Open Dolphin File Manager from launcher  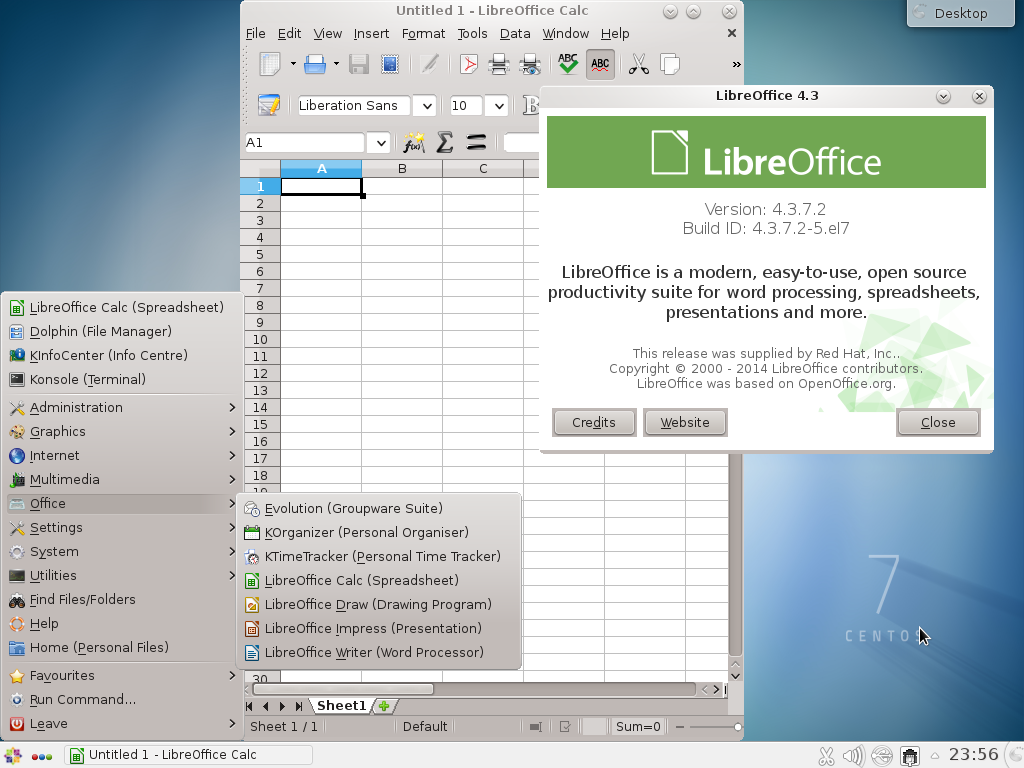coord(123,332)
